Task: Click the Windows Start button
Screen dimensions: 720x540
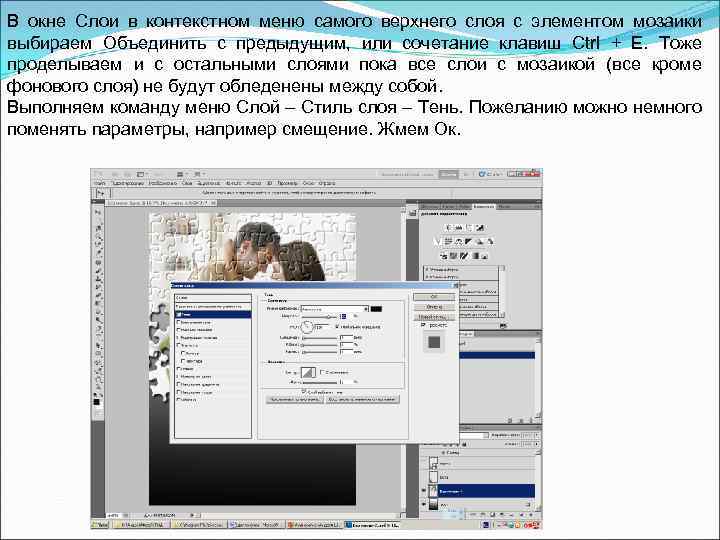Action: pyautogui.click(x=100, y=524)
